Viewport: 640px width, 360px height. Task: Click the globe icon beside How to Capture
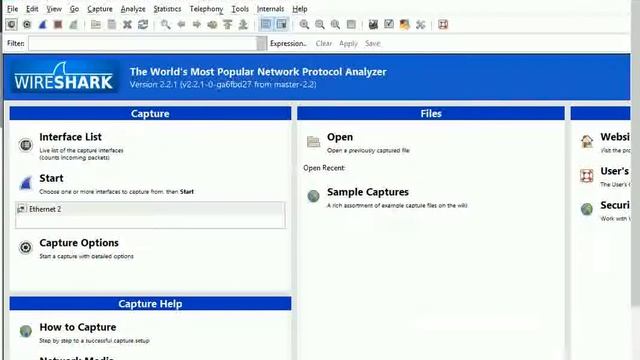(25, 331)
